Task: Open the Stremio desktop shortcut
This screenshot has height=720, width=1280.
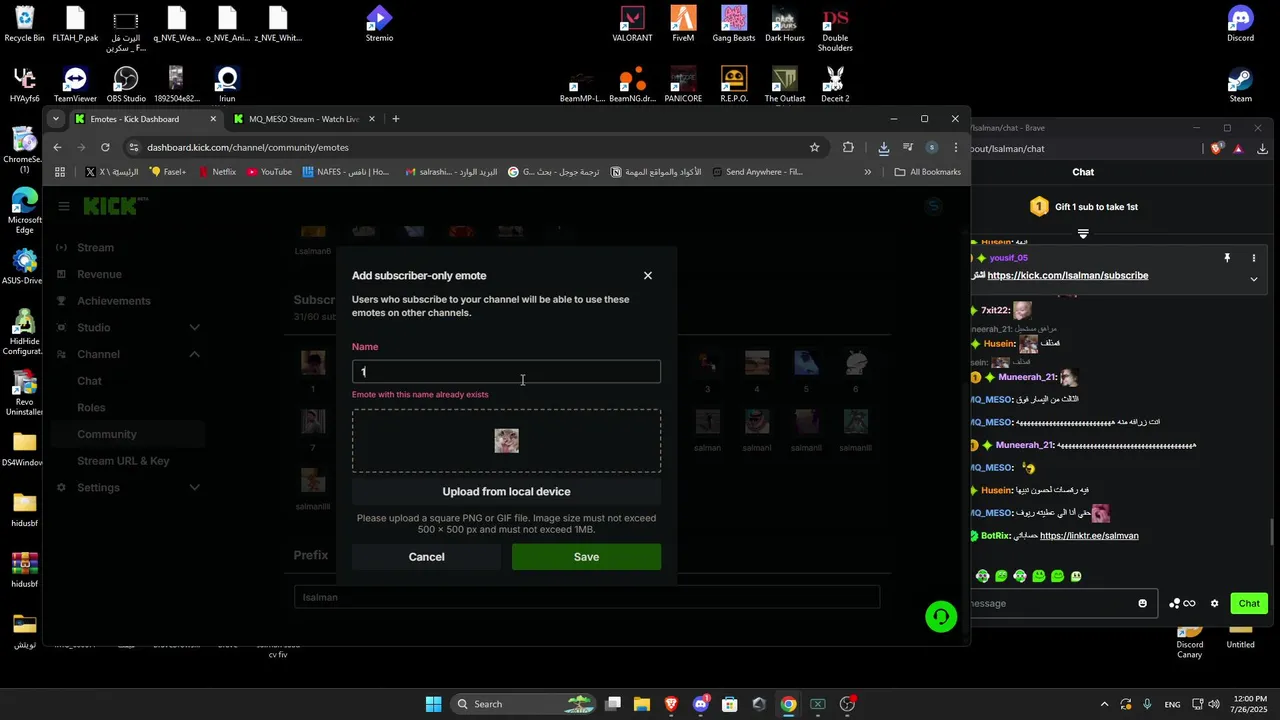Action: (379, 24)
